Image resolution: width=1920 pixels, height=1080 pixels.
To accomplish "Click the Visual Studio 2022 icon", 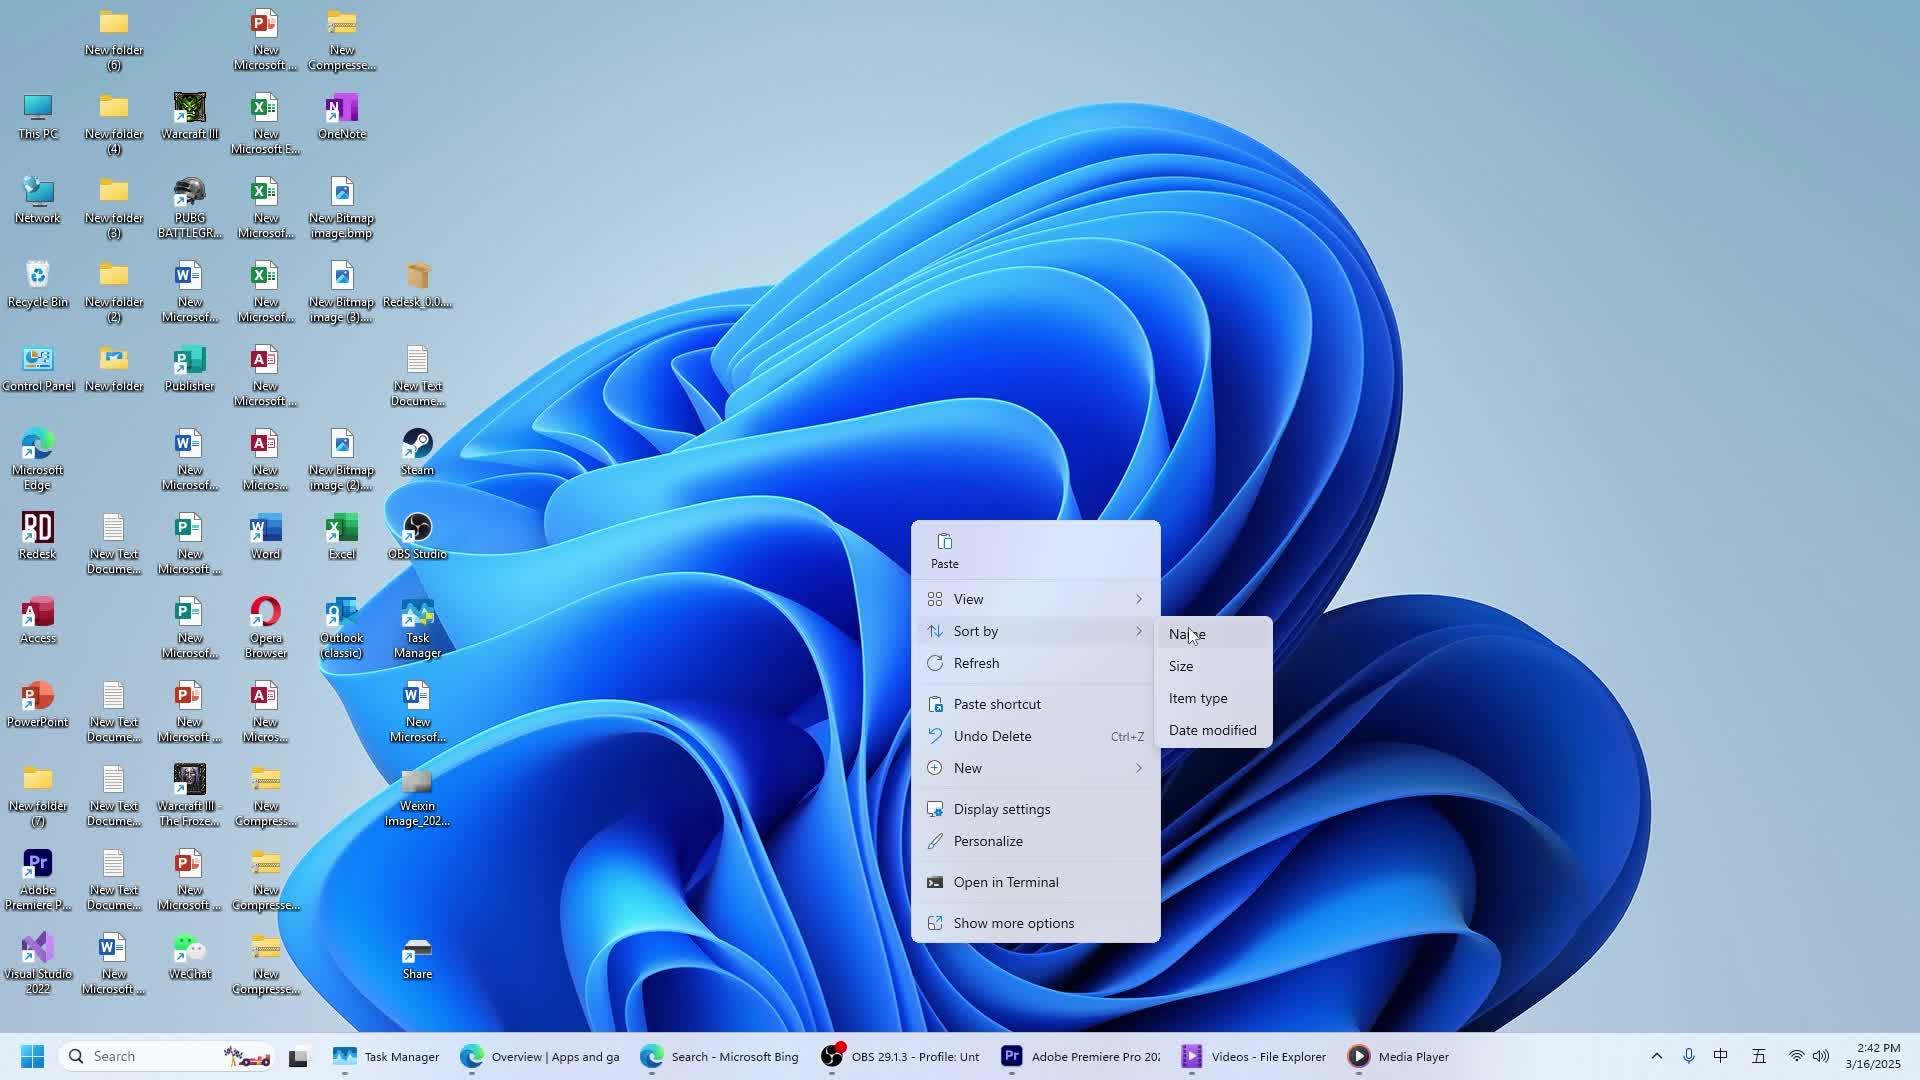I will (37, 949).
